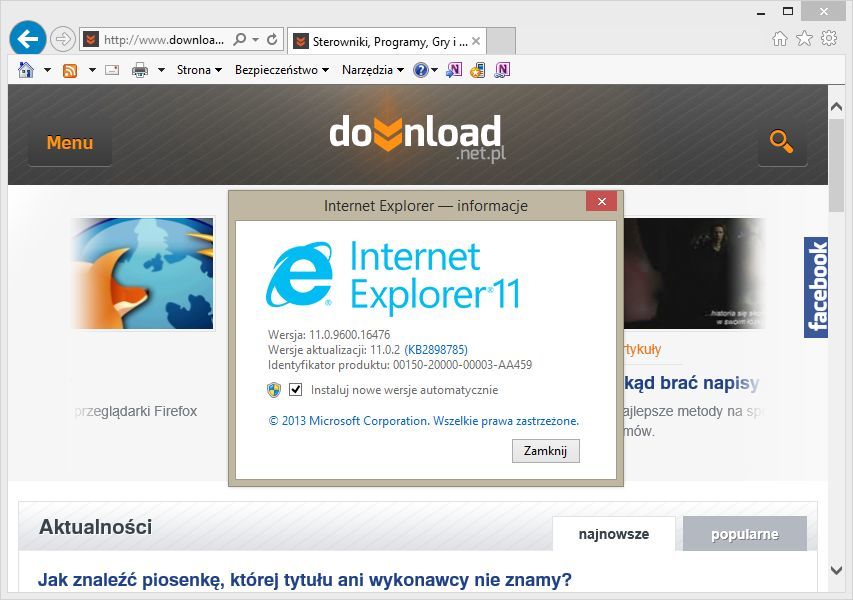Image resolution: width=853 pixels, height=600 pixels.
Task: Open the Tools gear icon
Action: [x=829, y=38]
